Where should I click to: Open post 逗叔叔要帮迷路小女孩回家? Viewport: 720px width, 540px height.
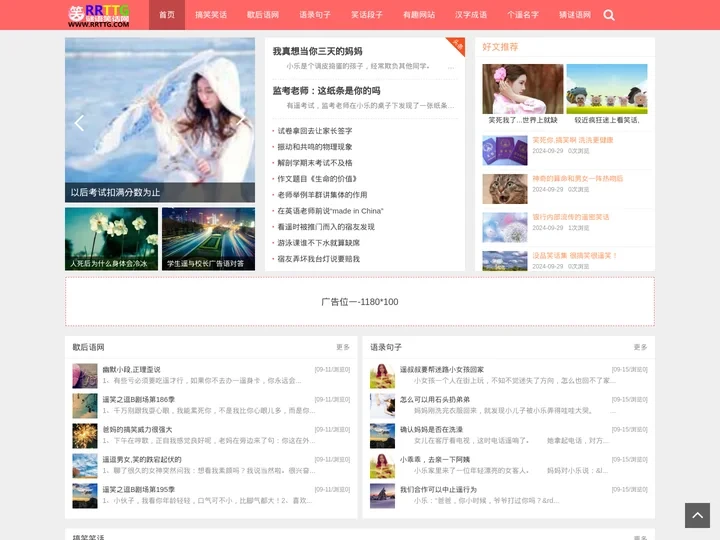coord(442,370)
